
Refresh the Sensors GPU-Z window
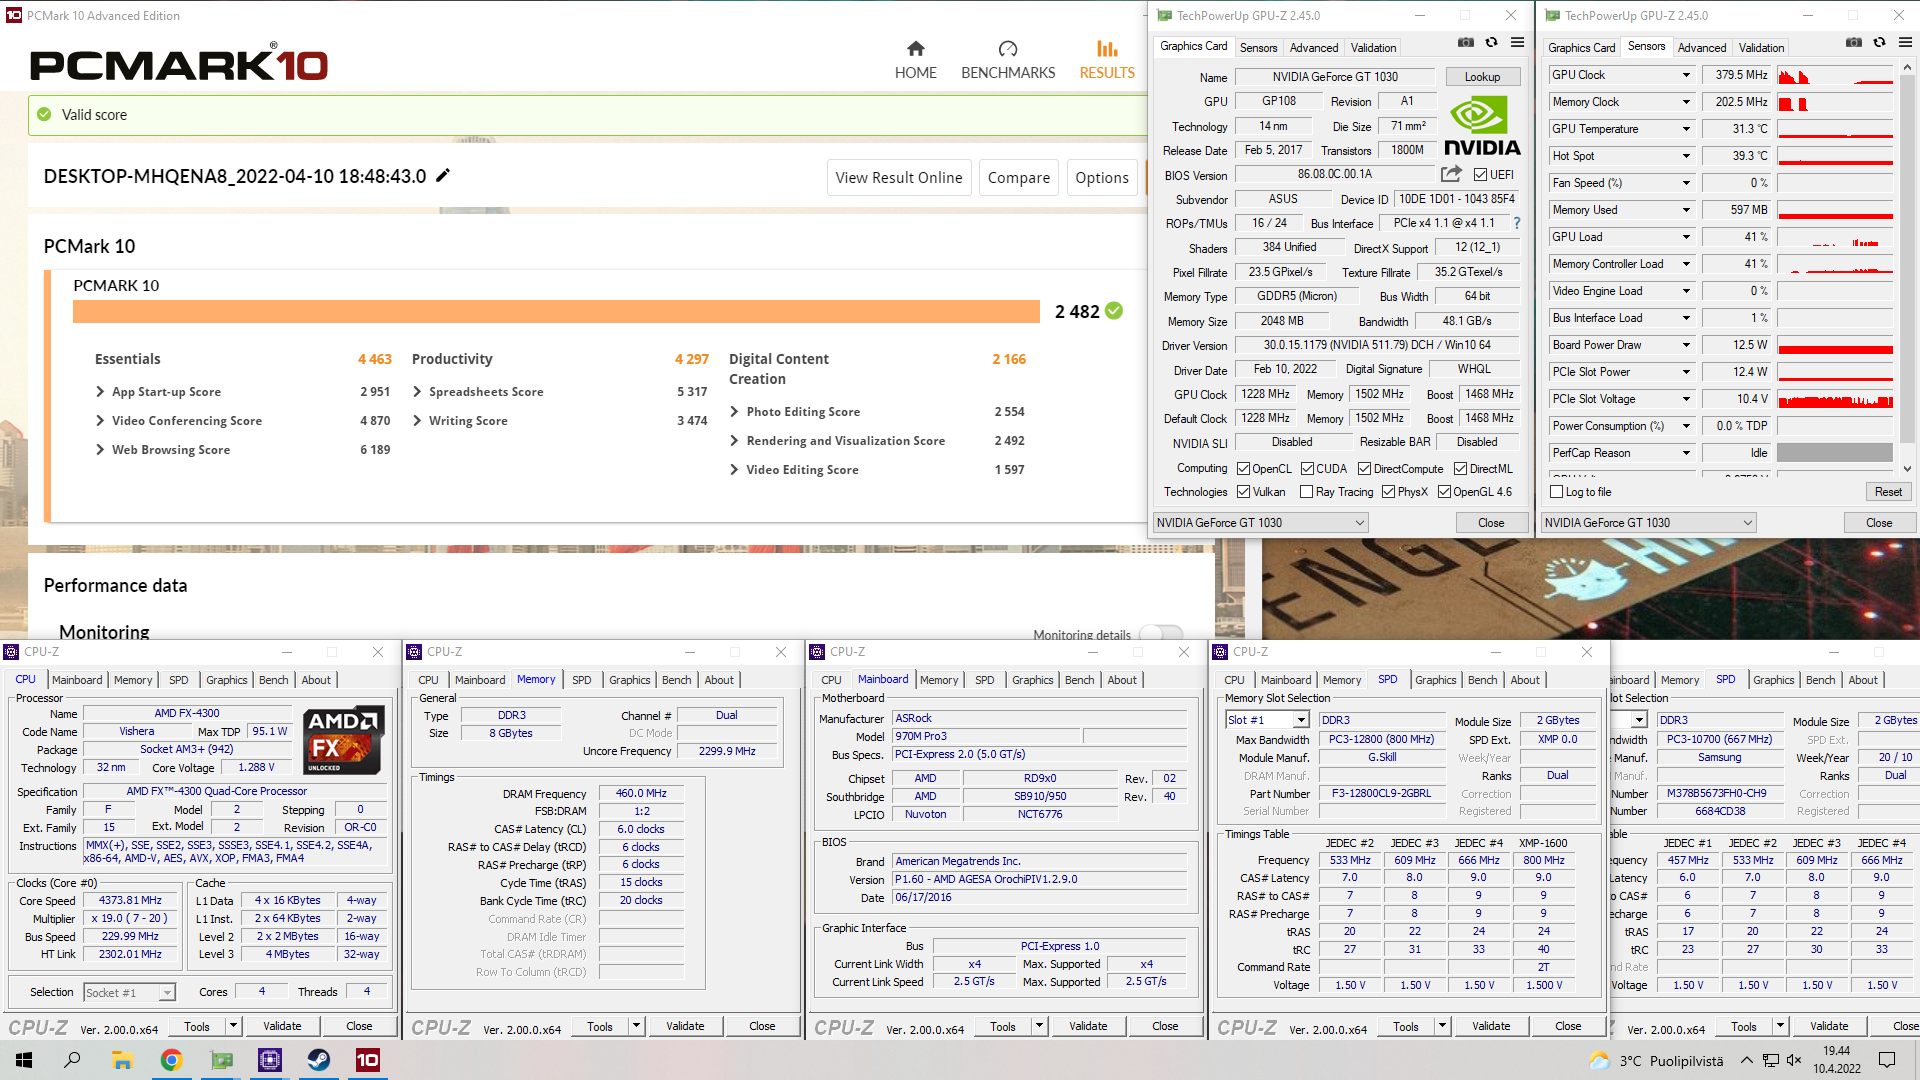click(1879, 42)
